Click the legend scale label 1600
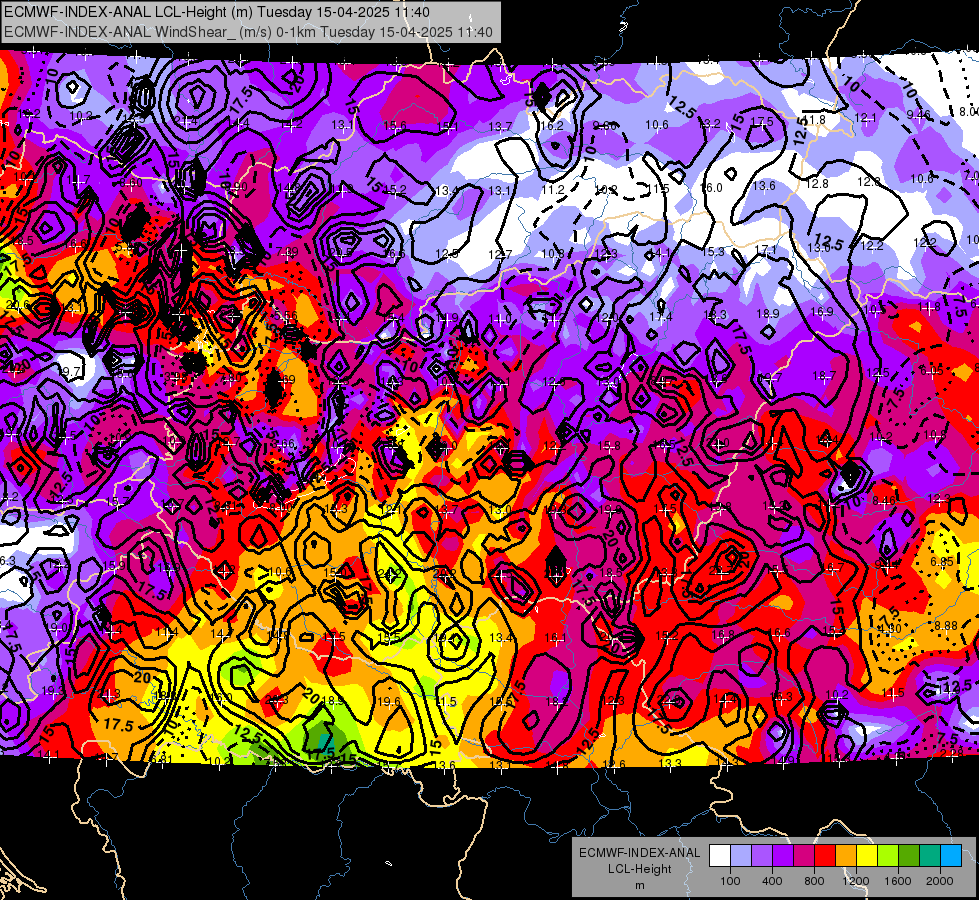 (x=898, y=881)
